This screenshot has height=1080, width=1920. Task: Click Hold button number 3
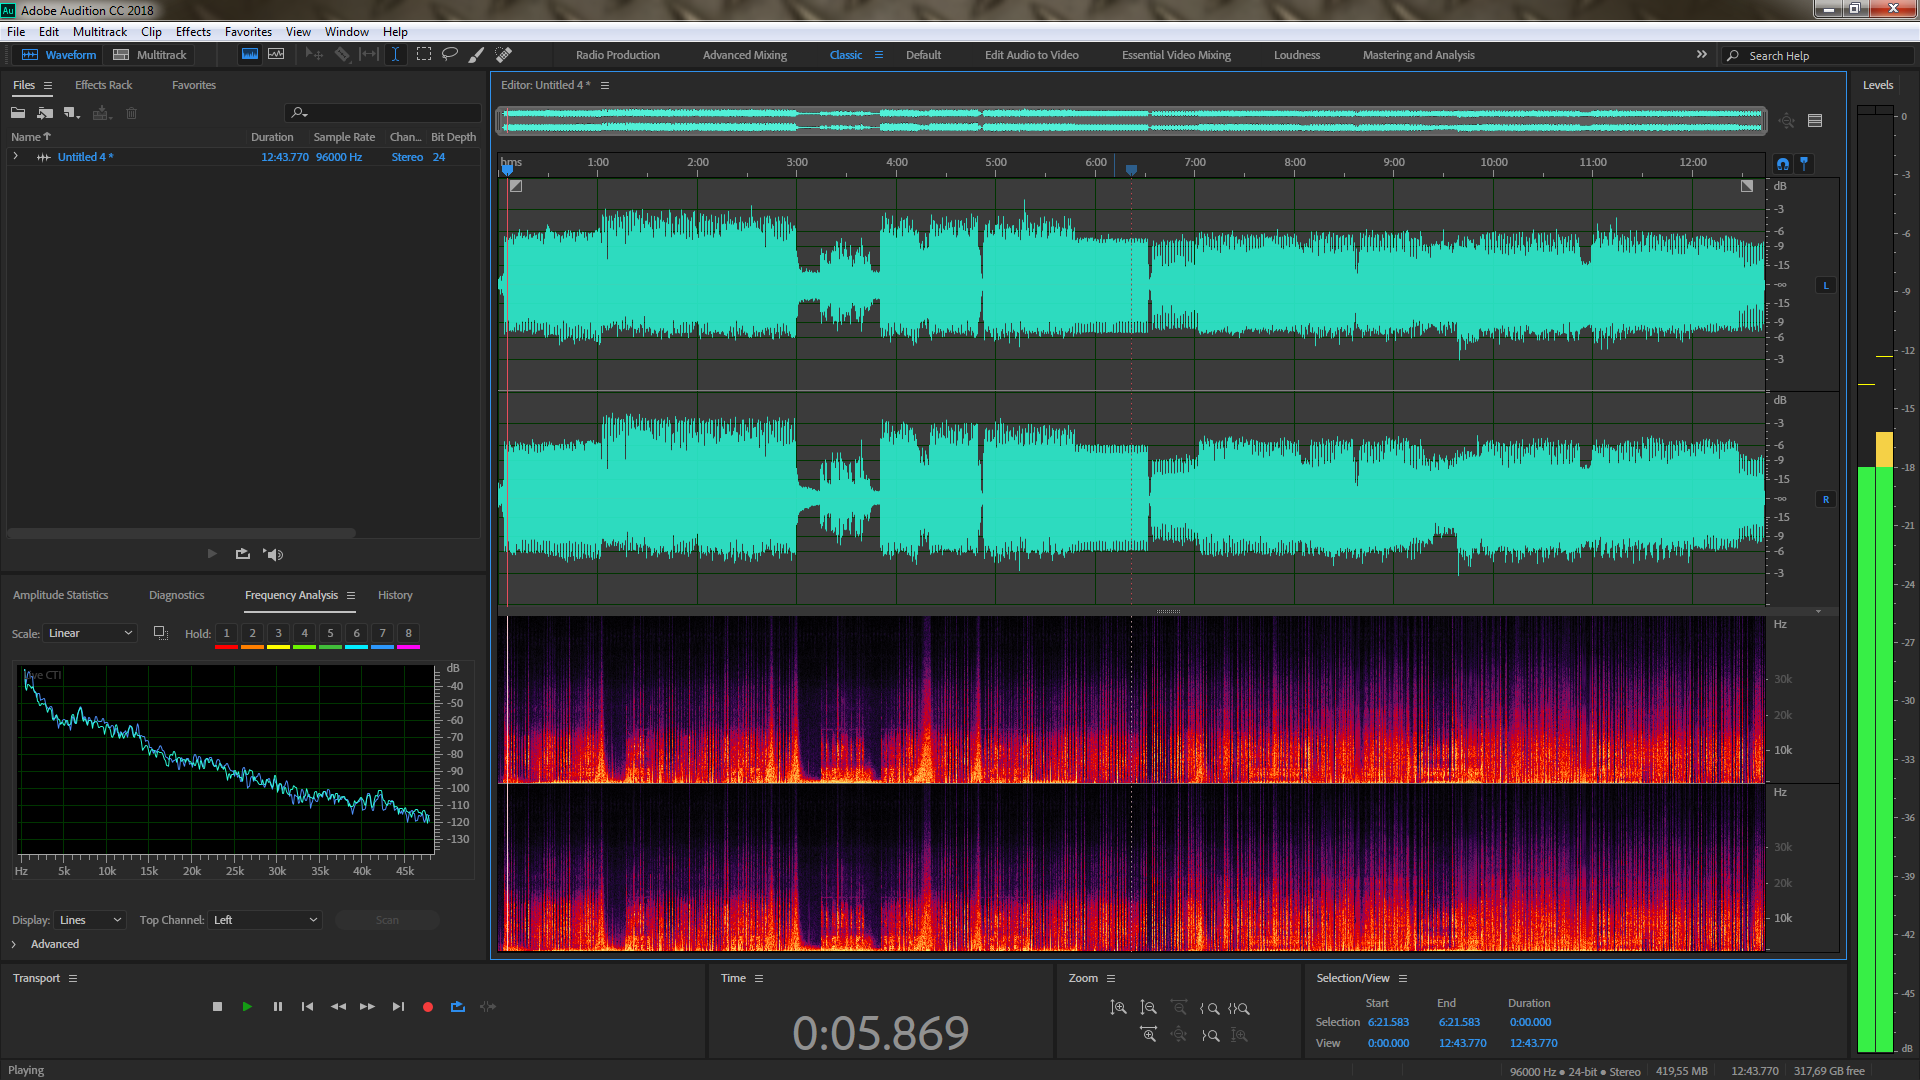278,633
